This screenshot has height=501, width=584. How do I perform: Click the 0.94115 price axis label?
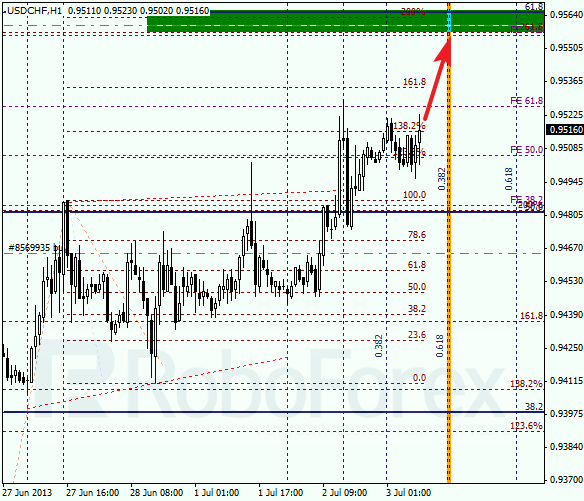coord(565,381)
